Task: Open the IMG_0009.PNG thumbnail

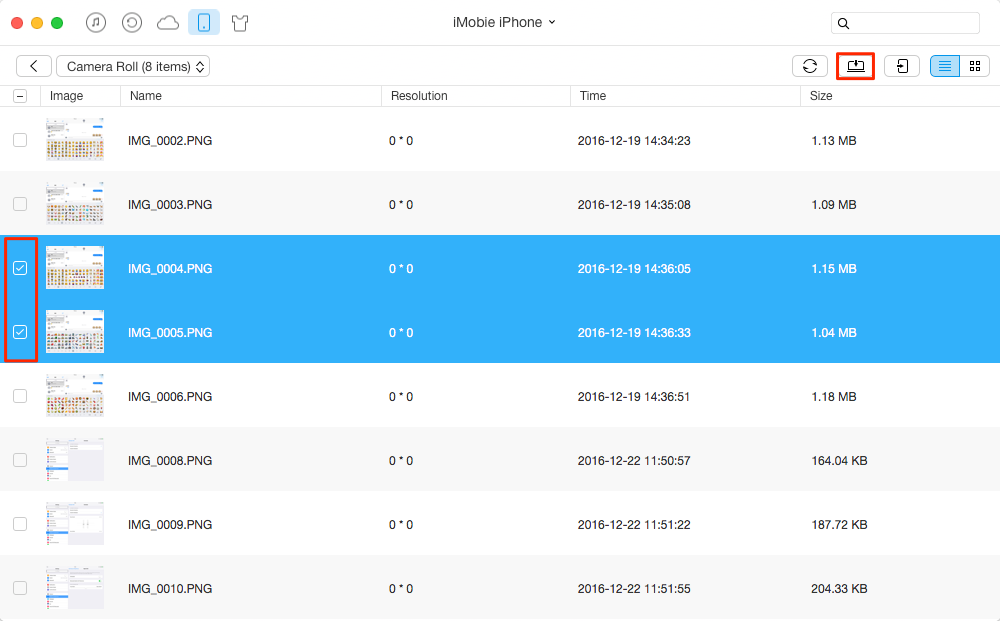Action: pyautogui.click(x=75, y=523)
